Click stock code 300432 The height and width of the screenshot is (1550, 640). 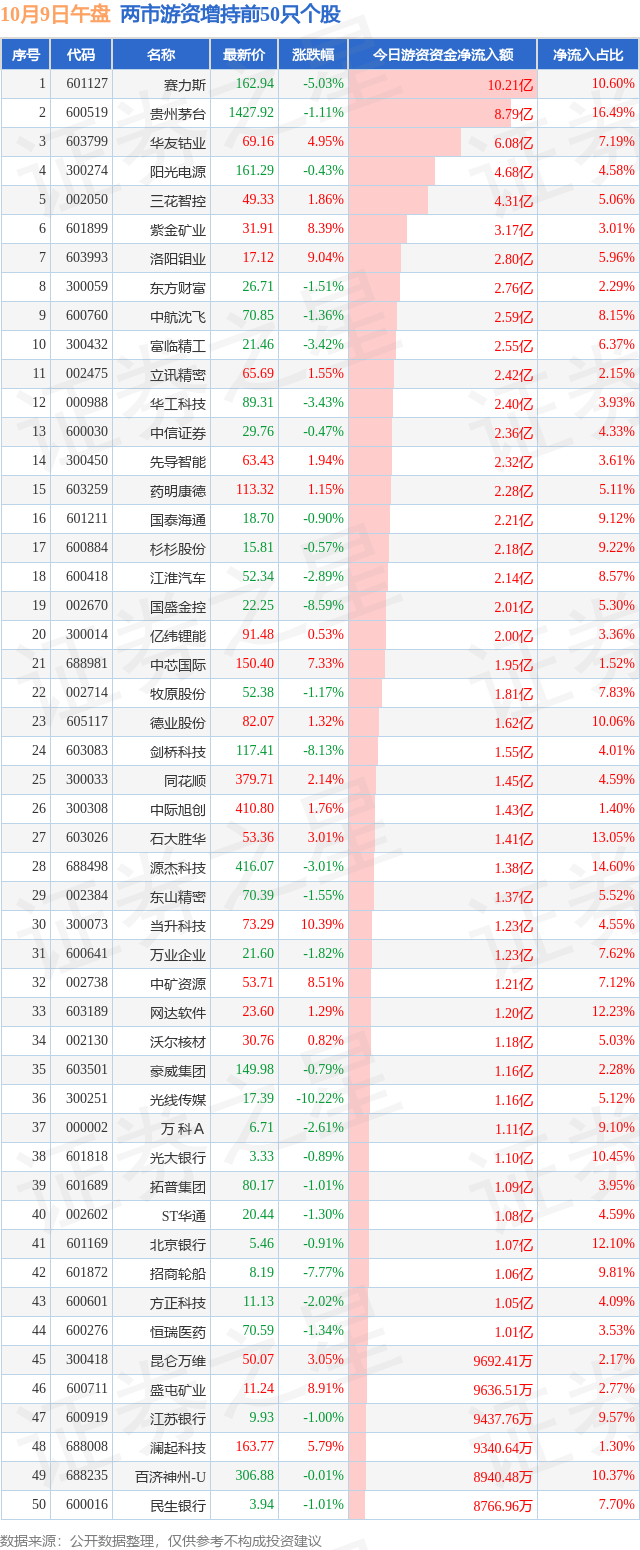tap(87, 345)
